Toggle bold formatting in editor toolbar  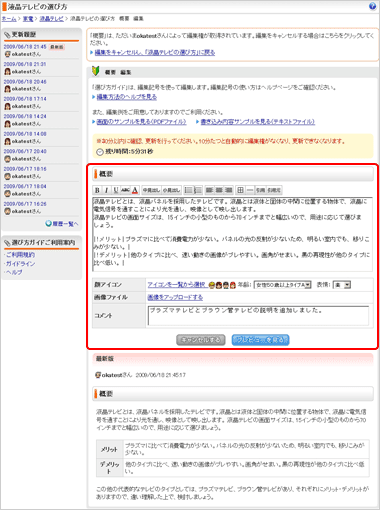(x=97, y=190)
